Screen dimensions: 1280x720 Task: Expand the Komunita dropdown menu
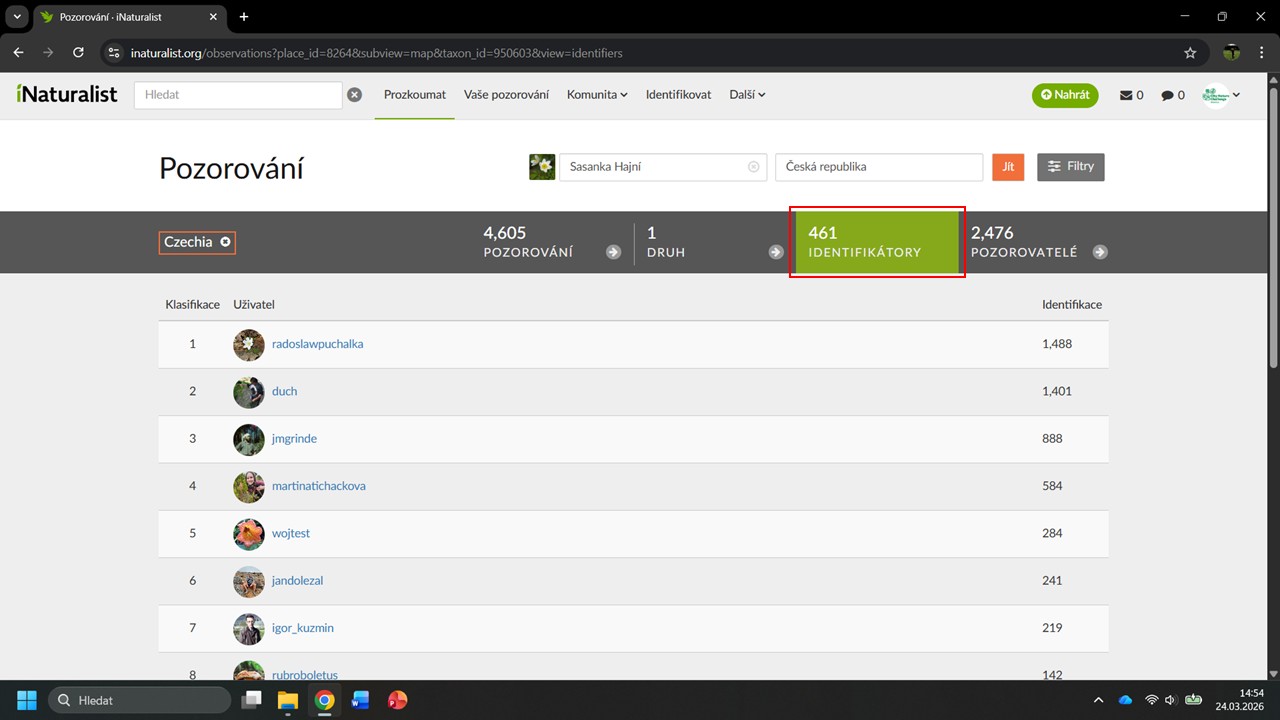coord(597,95)
